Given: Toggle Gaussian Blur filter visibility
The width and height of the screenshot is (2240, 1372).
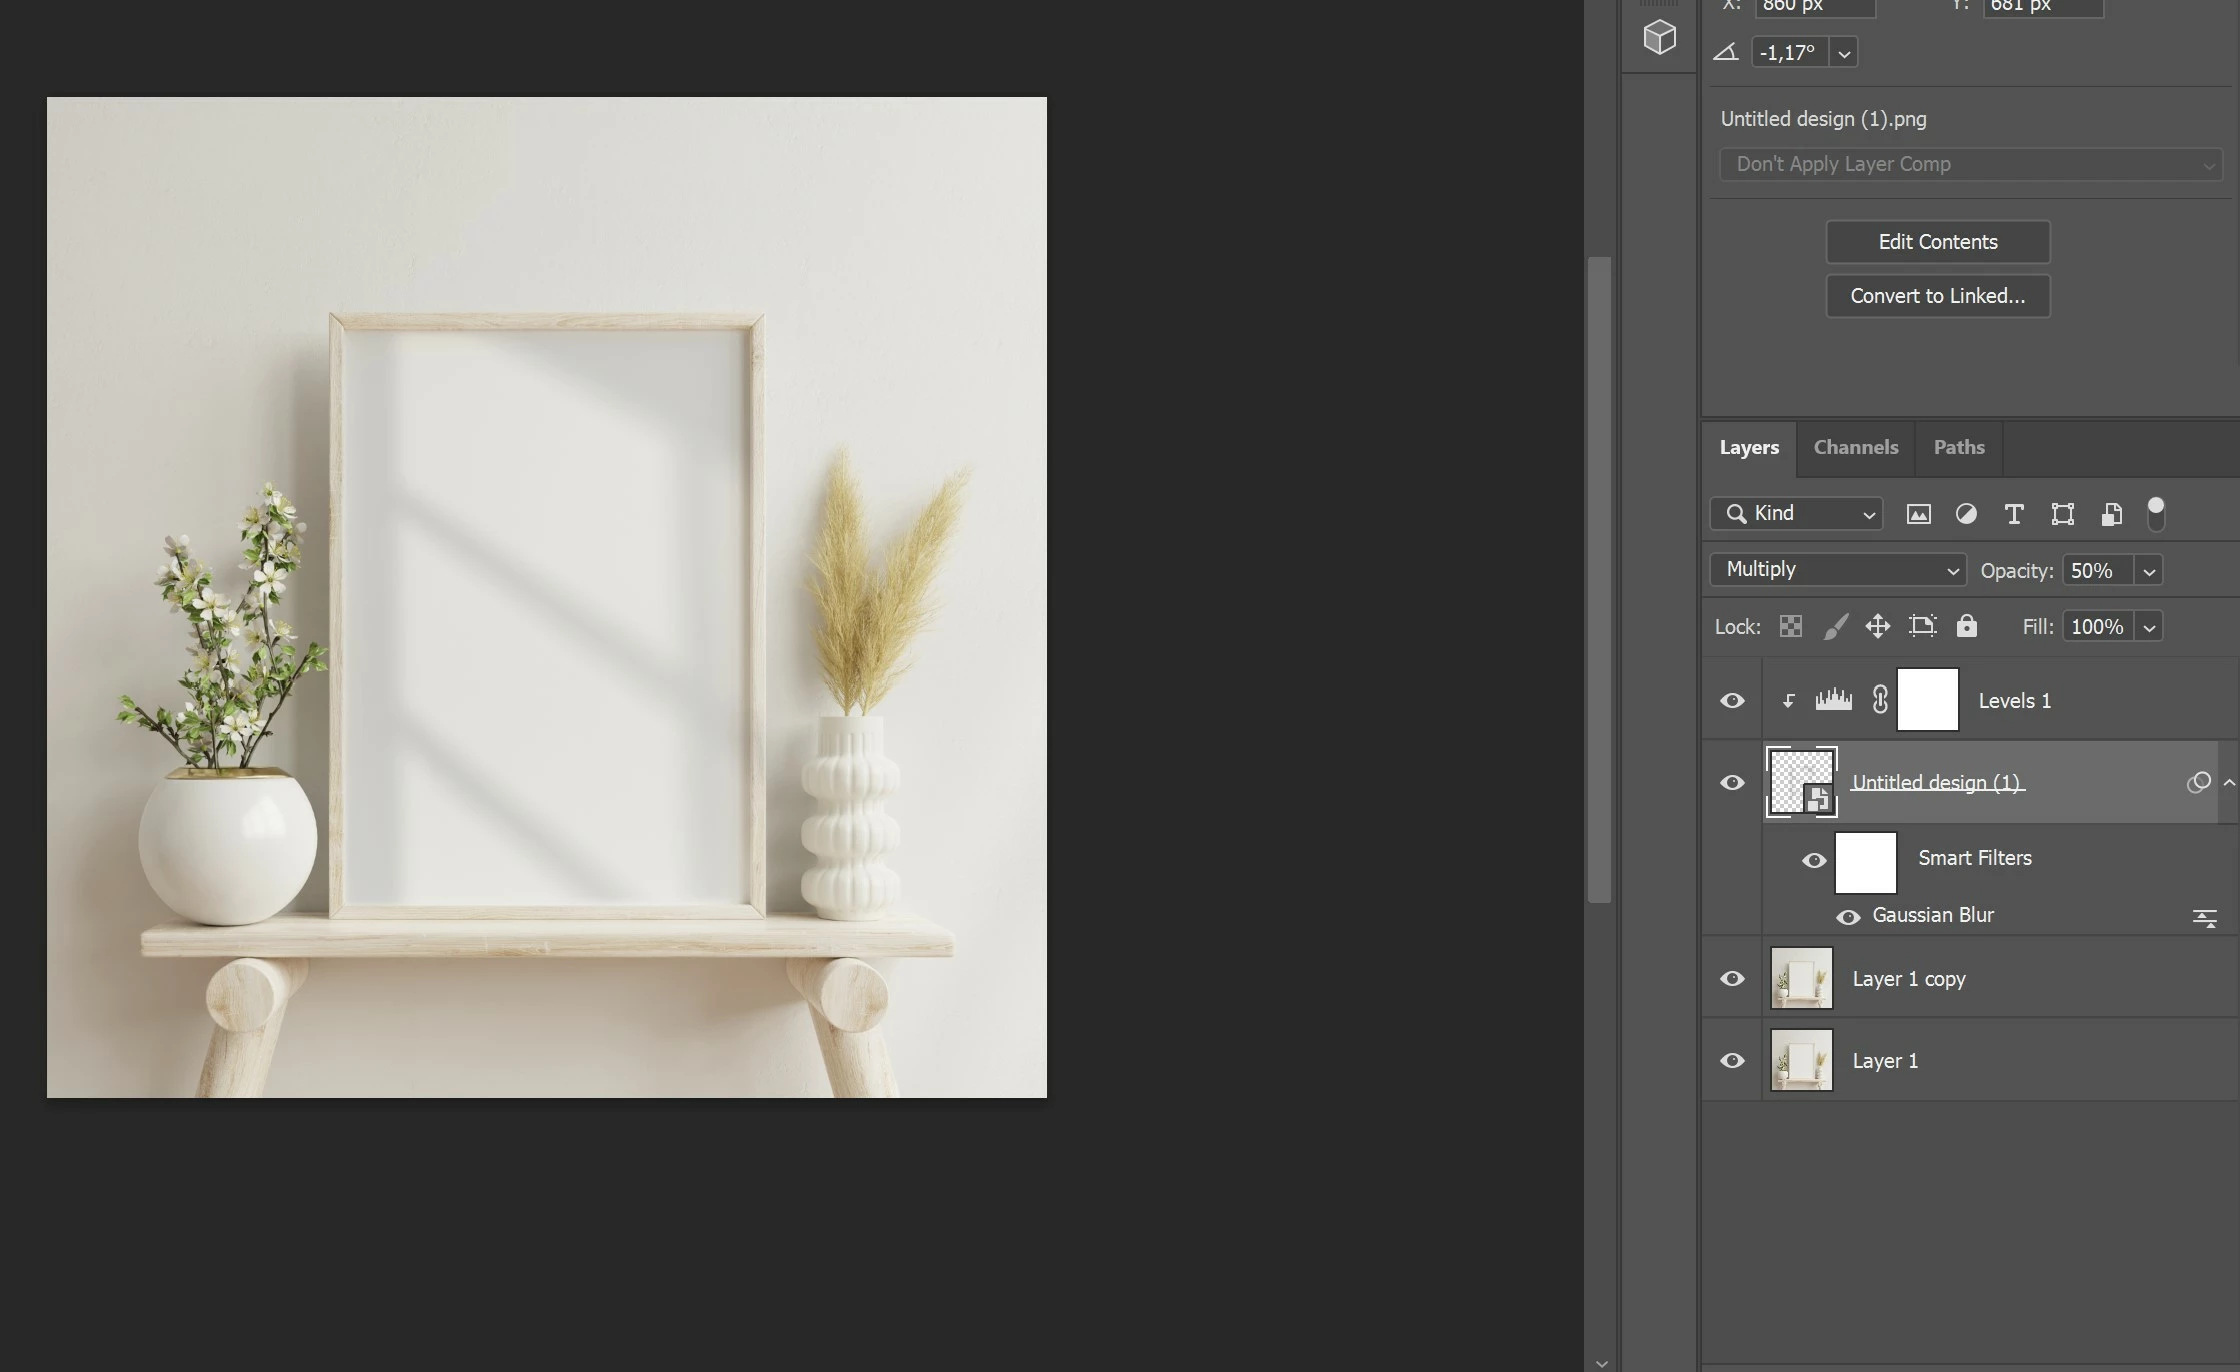Looking at the screenshot, I should click(x=1848, y=917).
